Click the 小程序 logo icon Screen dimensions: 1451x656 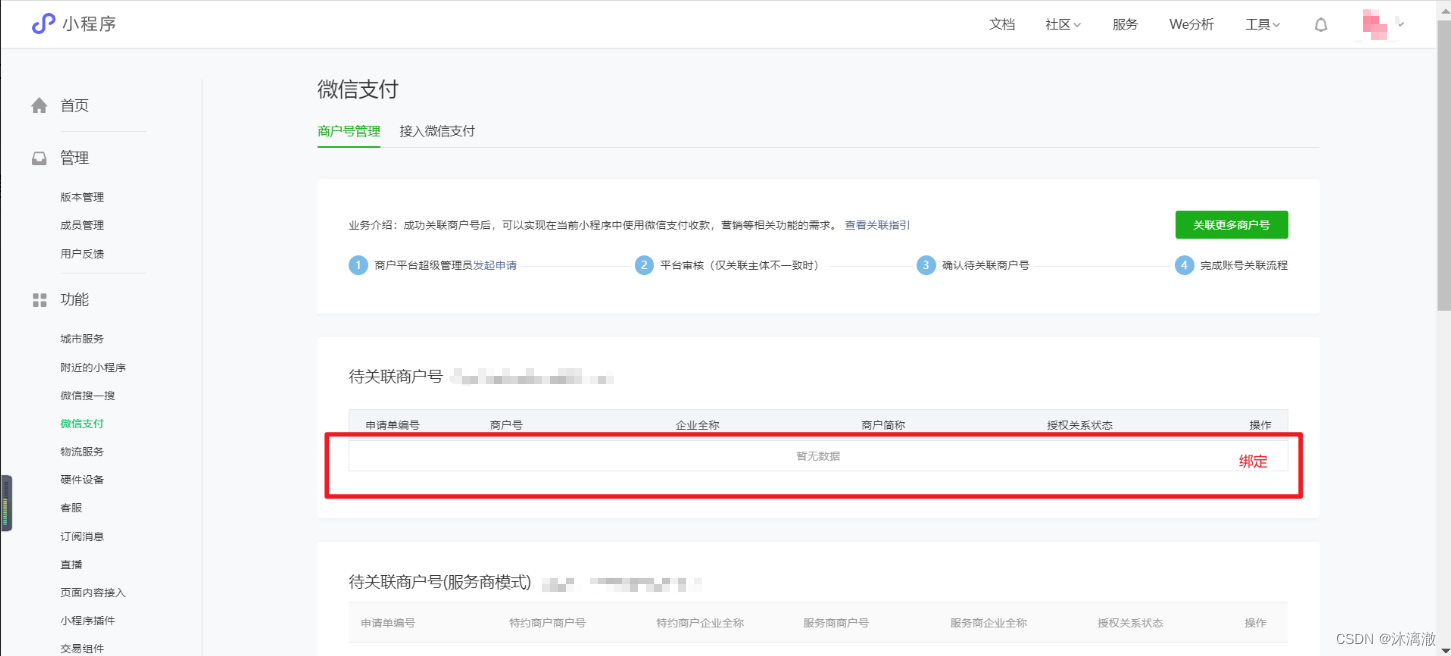[43, 24]
